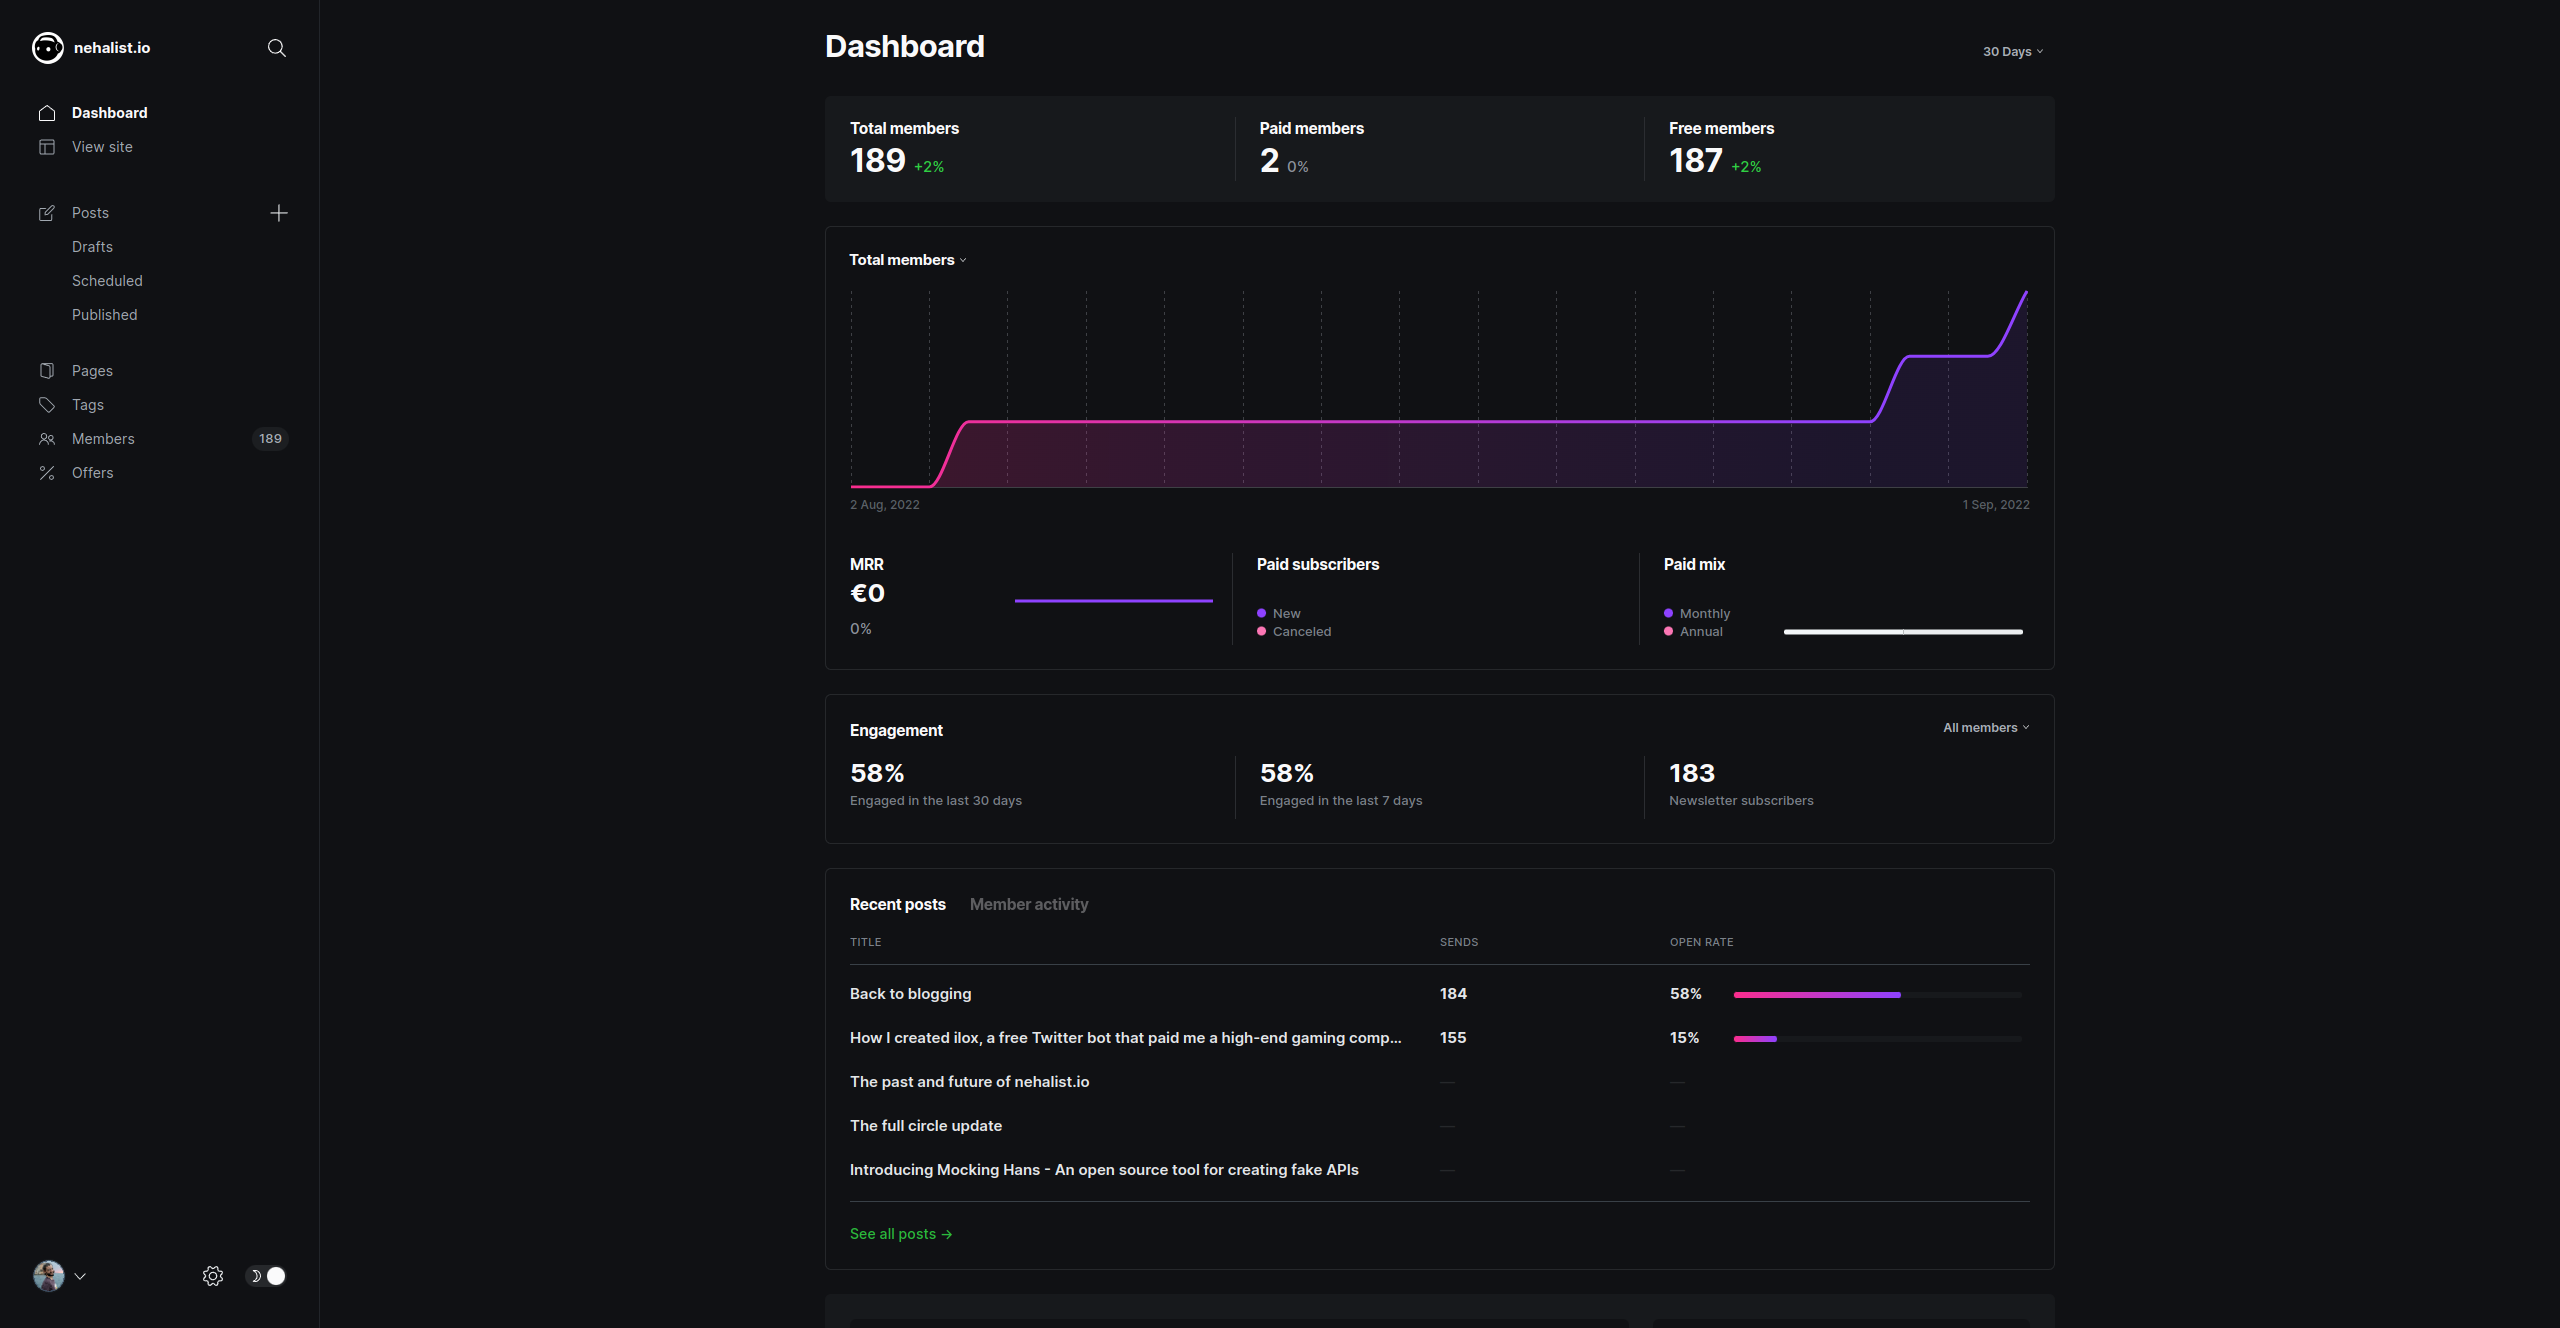Image resolution: width=2560 pixels, height=1328 pixels.
Task: Click the Total members 189 stat
Action: [878, 161]
